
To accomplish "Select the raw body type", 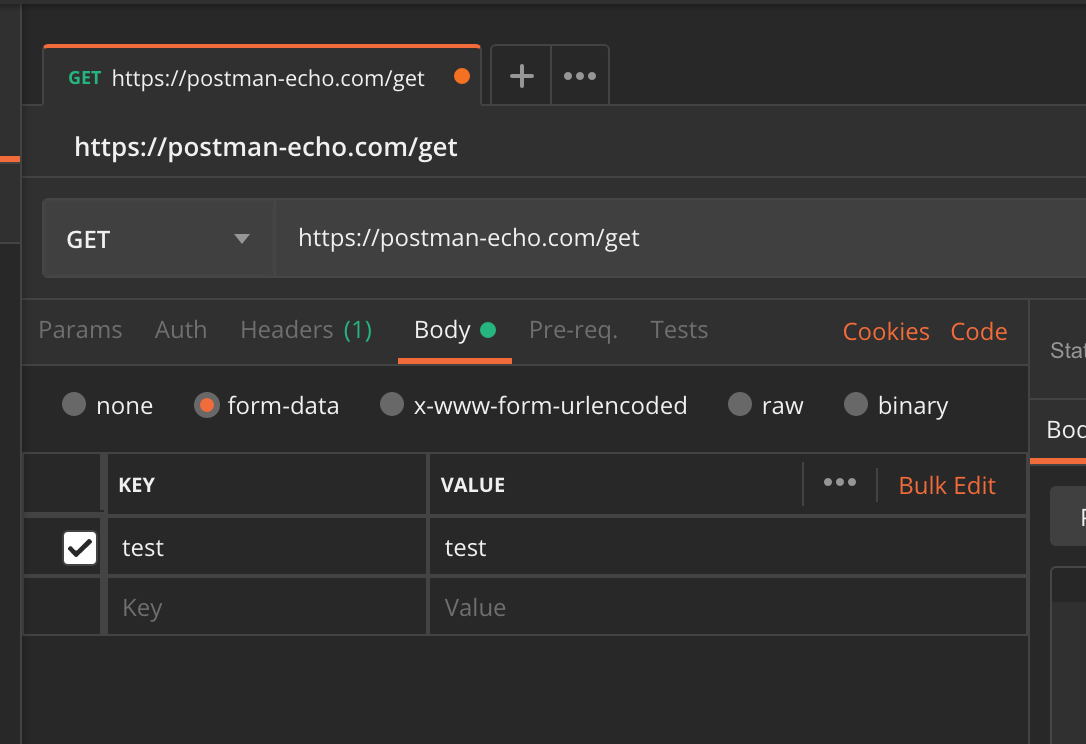I will 767,405.
